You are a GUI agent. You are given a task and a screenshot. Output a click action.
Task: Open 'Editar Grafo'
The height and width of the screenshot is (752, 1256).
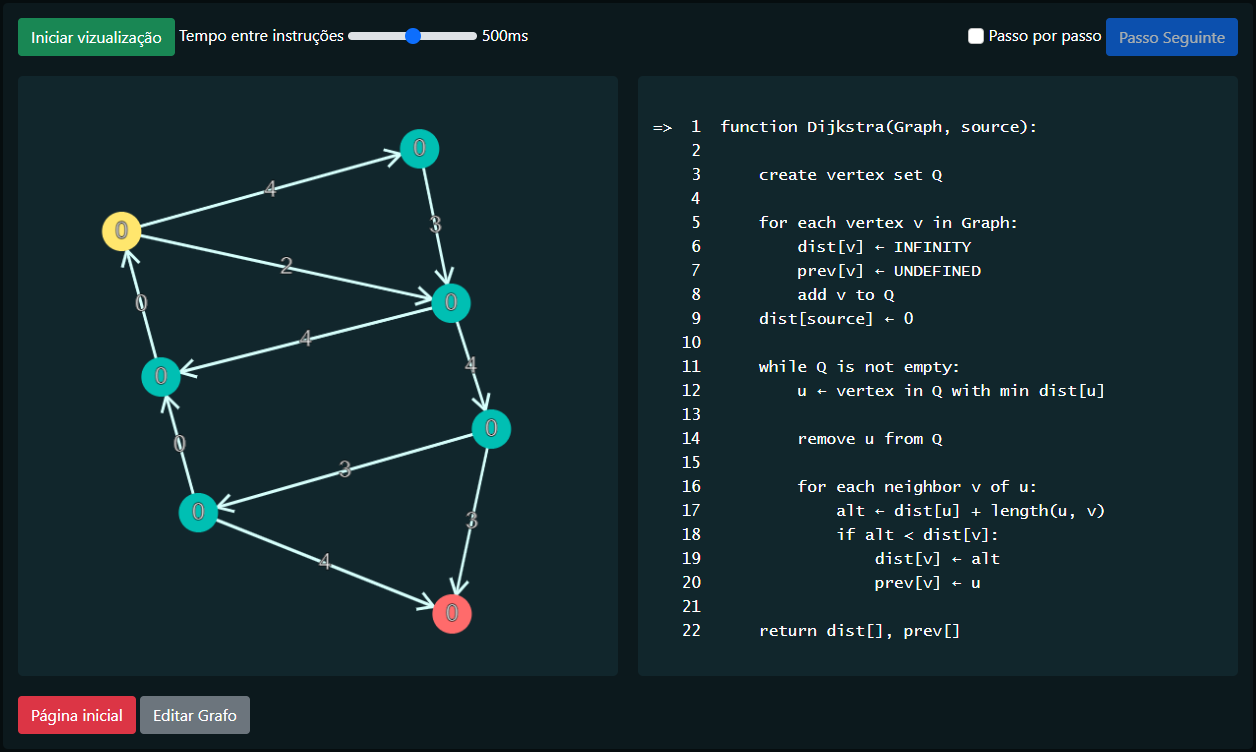tap(195, 715)
